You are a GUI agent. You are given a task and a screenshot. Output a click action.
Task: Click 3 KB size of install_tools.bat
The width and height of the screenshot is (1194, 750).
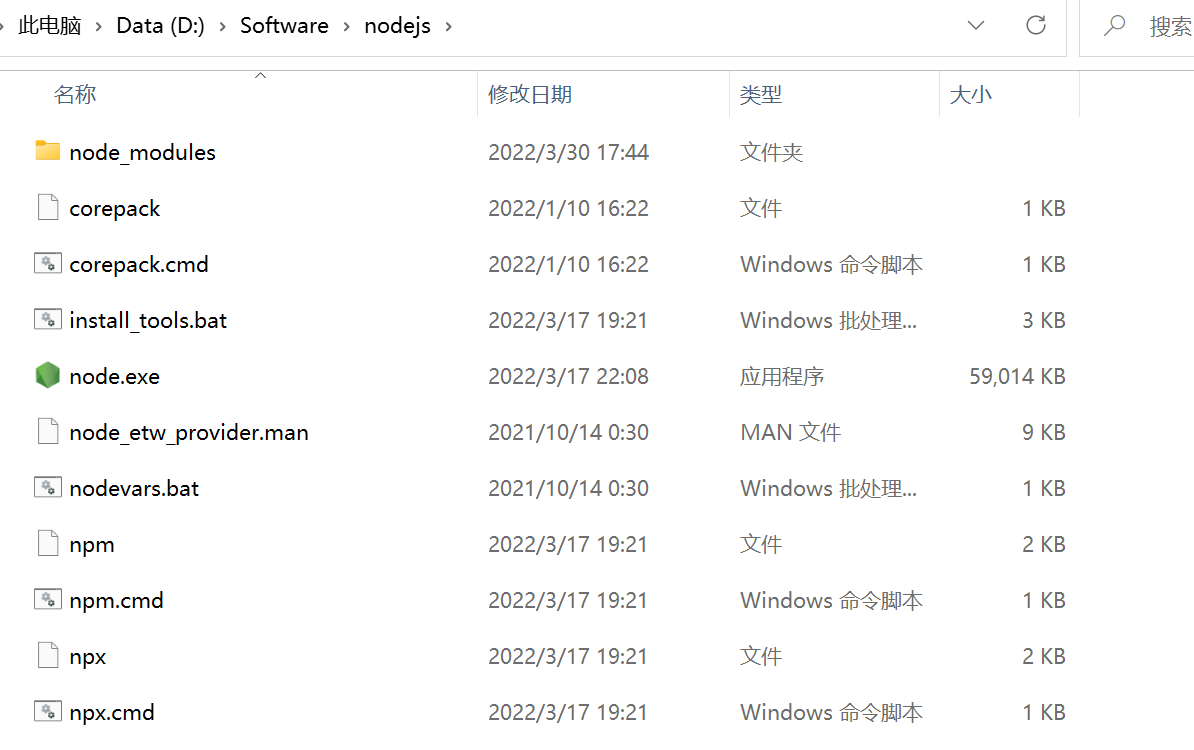[x=1043, y=321]
